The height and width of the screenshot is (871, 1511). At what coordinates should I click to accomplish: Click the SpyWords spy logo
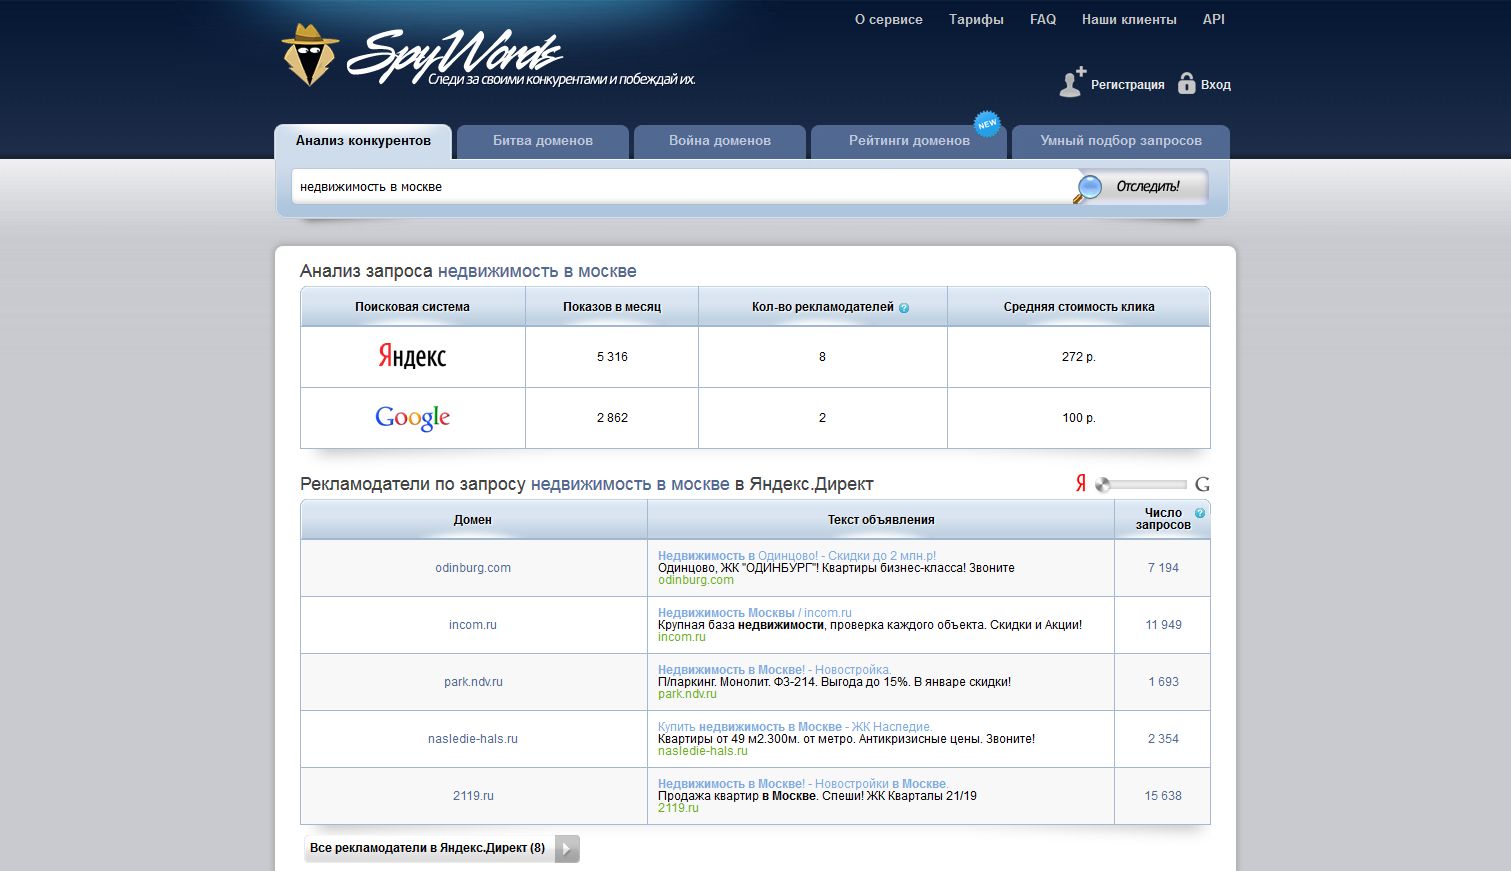pos(311,55)
